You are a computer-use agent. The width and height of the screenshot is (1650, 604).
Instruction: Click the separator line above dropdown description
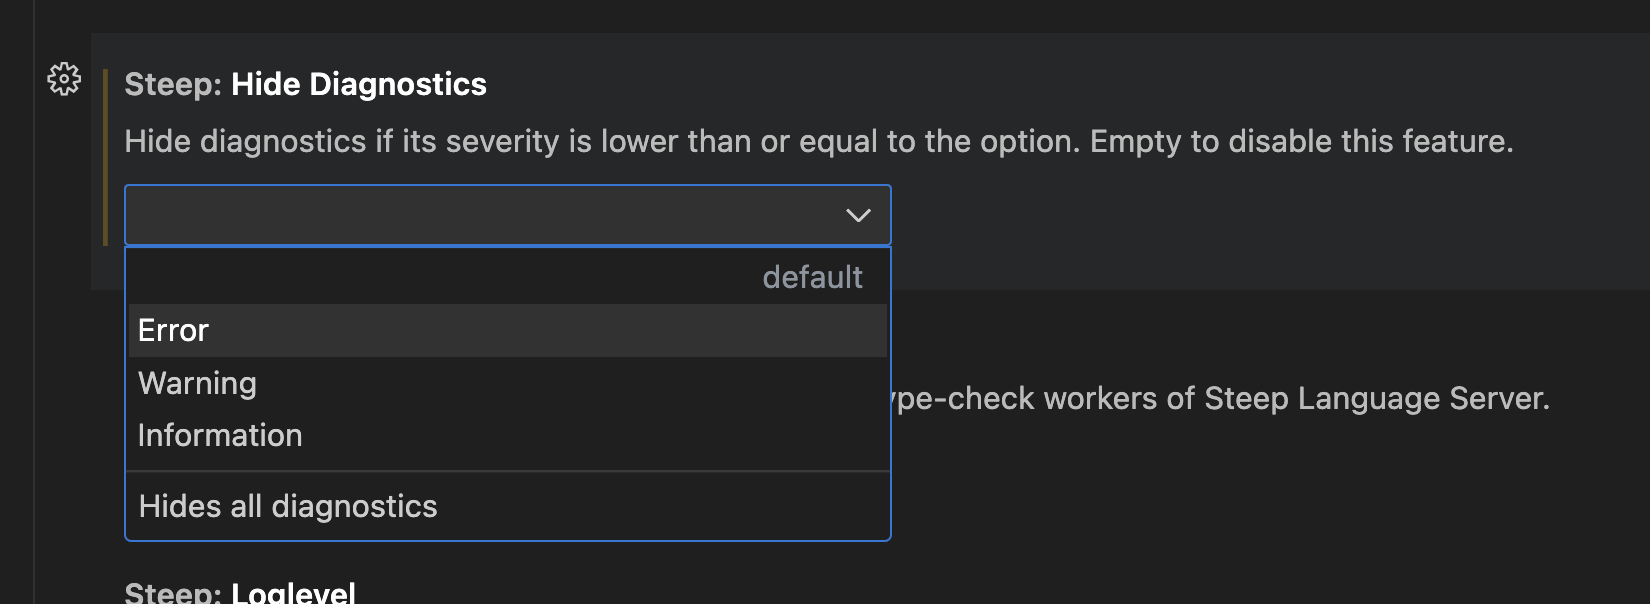tap(508, 471)
